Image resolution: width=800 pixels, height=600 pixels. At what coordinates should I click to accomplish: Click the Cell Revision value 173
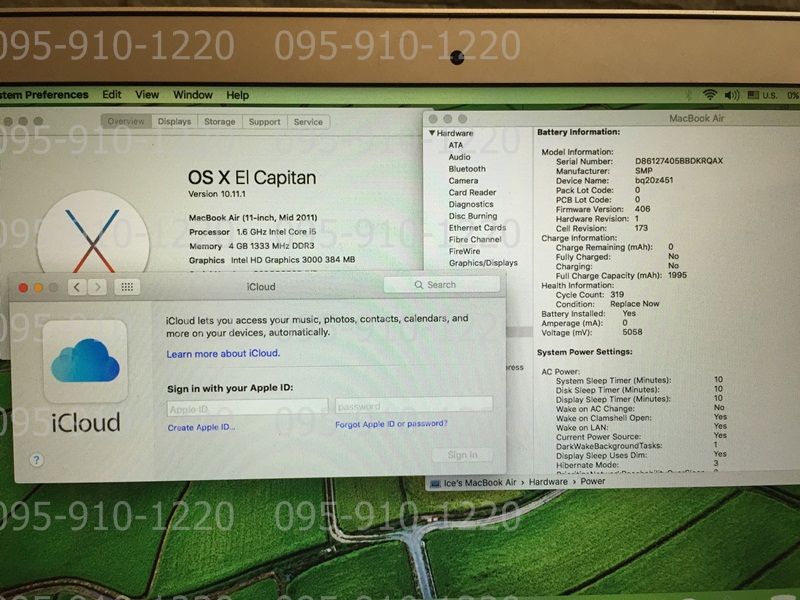tap(641, 228)
